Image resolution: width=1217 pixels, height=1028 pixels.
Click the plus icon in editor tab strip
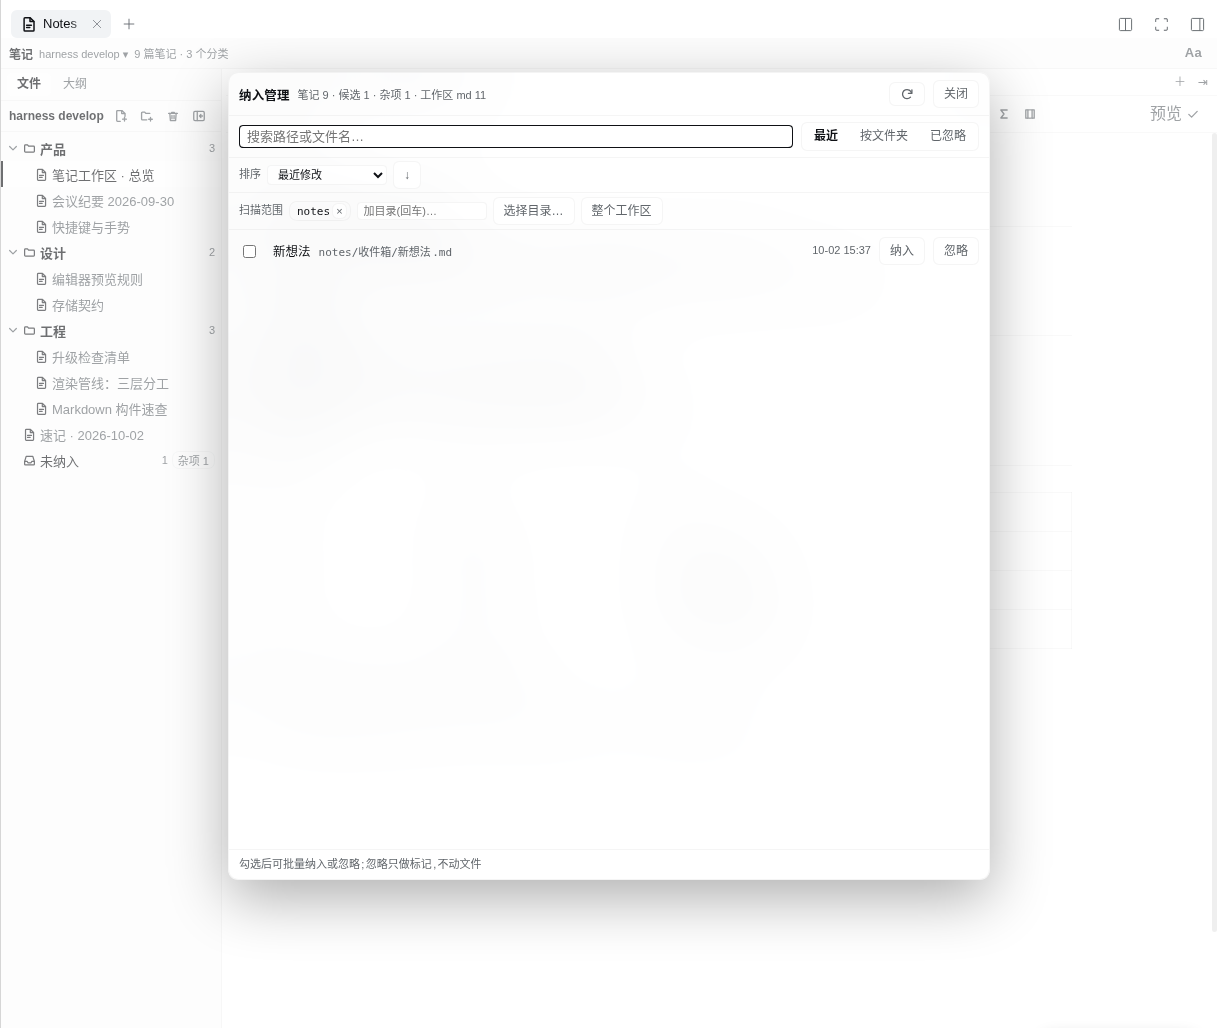(1180, 82)
